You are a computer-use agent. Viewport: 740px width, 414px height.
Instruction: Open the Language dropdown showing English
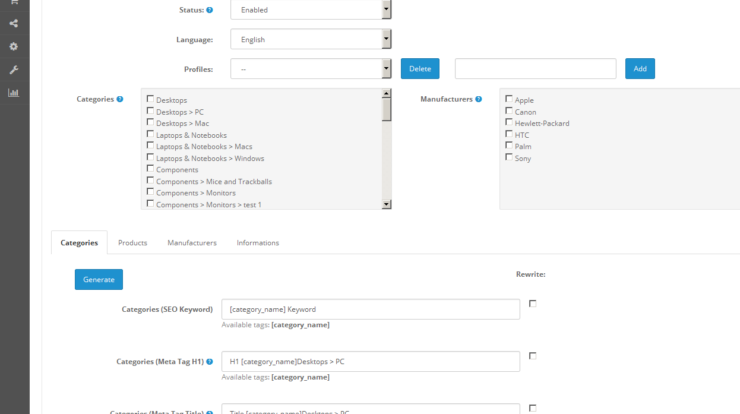(x=311, y=39)
